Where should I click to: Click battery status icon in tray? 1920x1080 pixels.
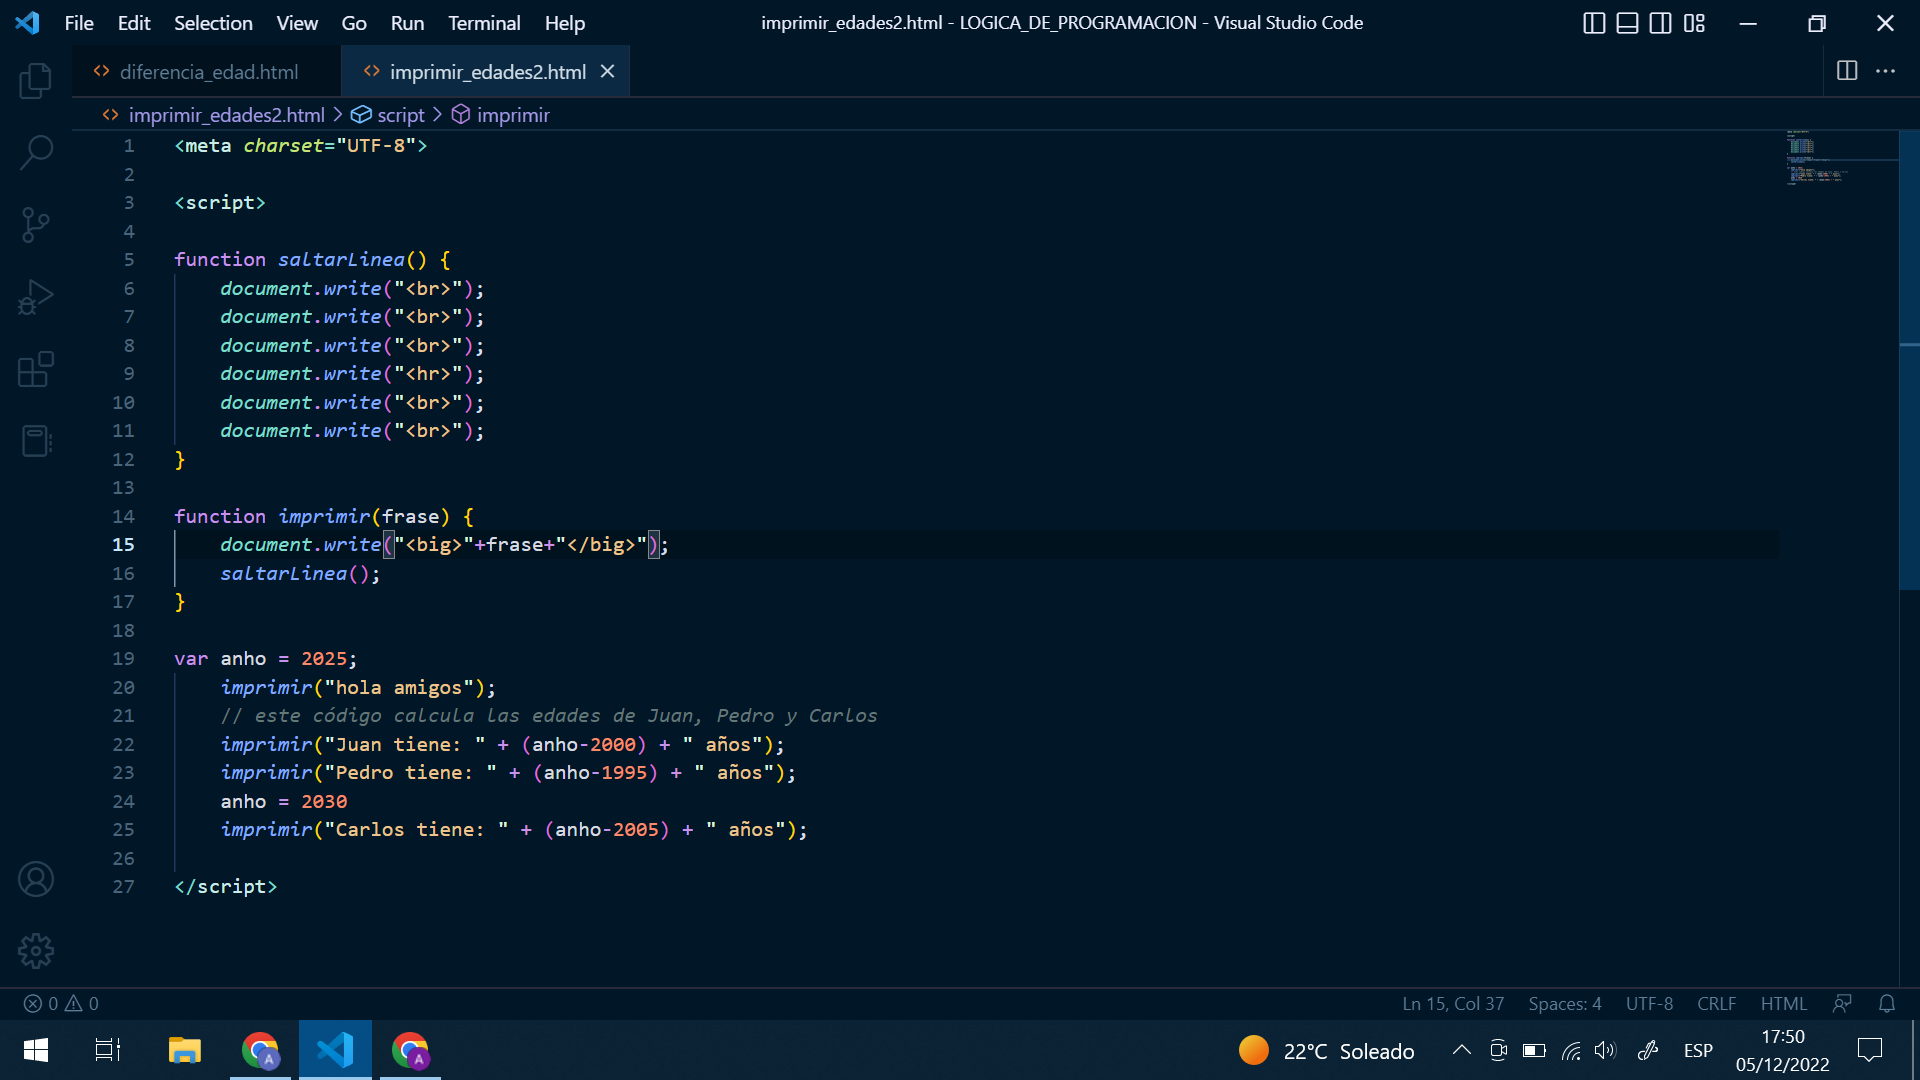[x=1534, y=1050]
